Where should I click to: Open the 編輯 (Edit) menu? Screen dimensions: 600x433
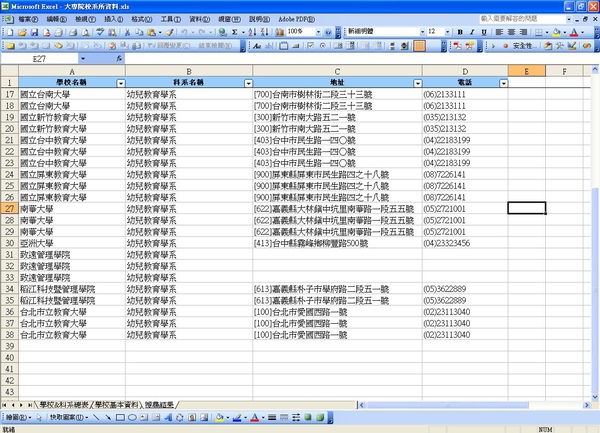click(56, 19)
